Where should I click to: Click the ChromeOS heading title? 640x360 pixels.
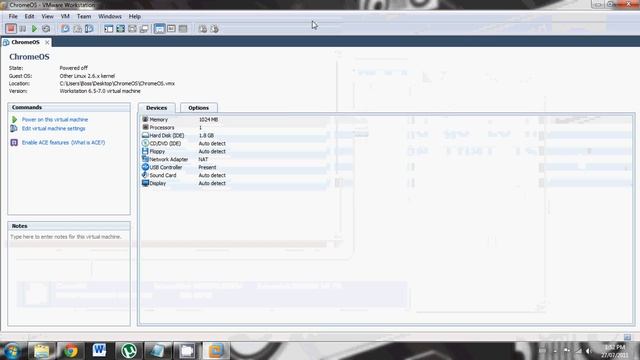coord(29,57)
